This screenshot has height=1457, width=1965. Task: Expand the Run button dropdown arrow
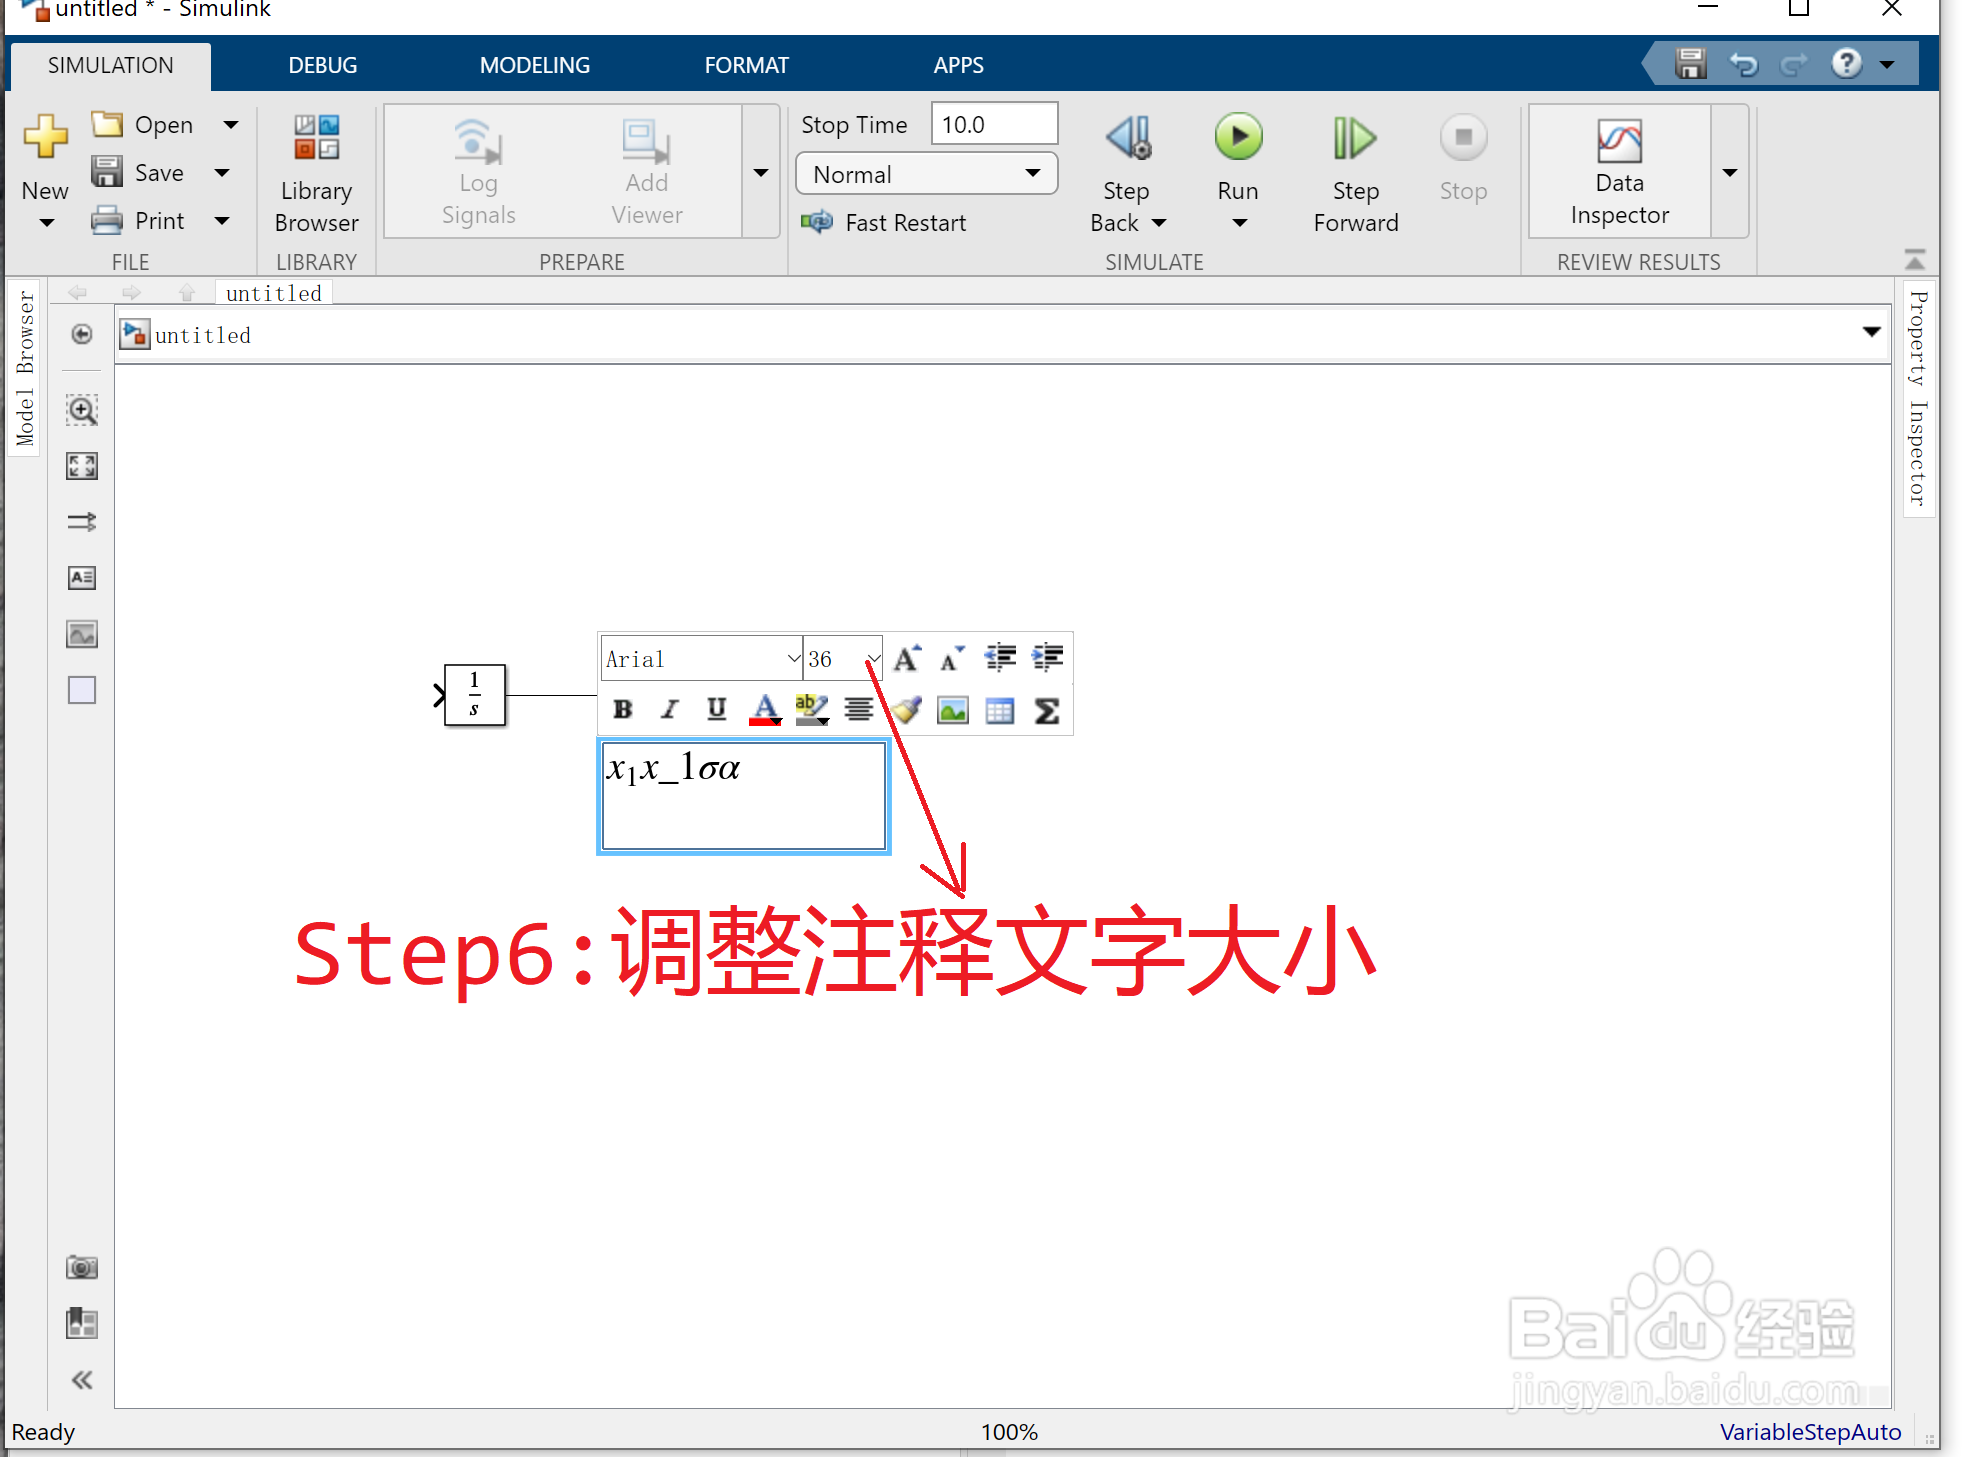click(1237, 222)
